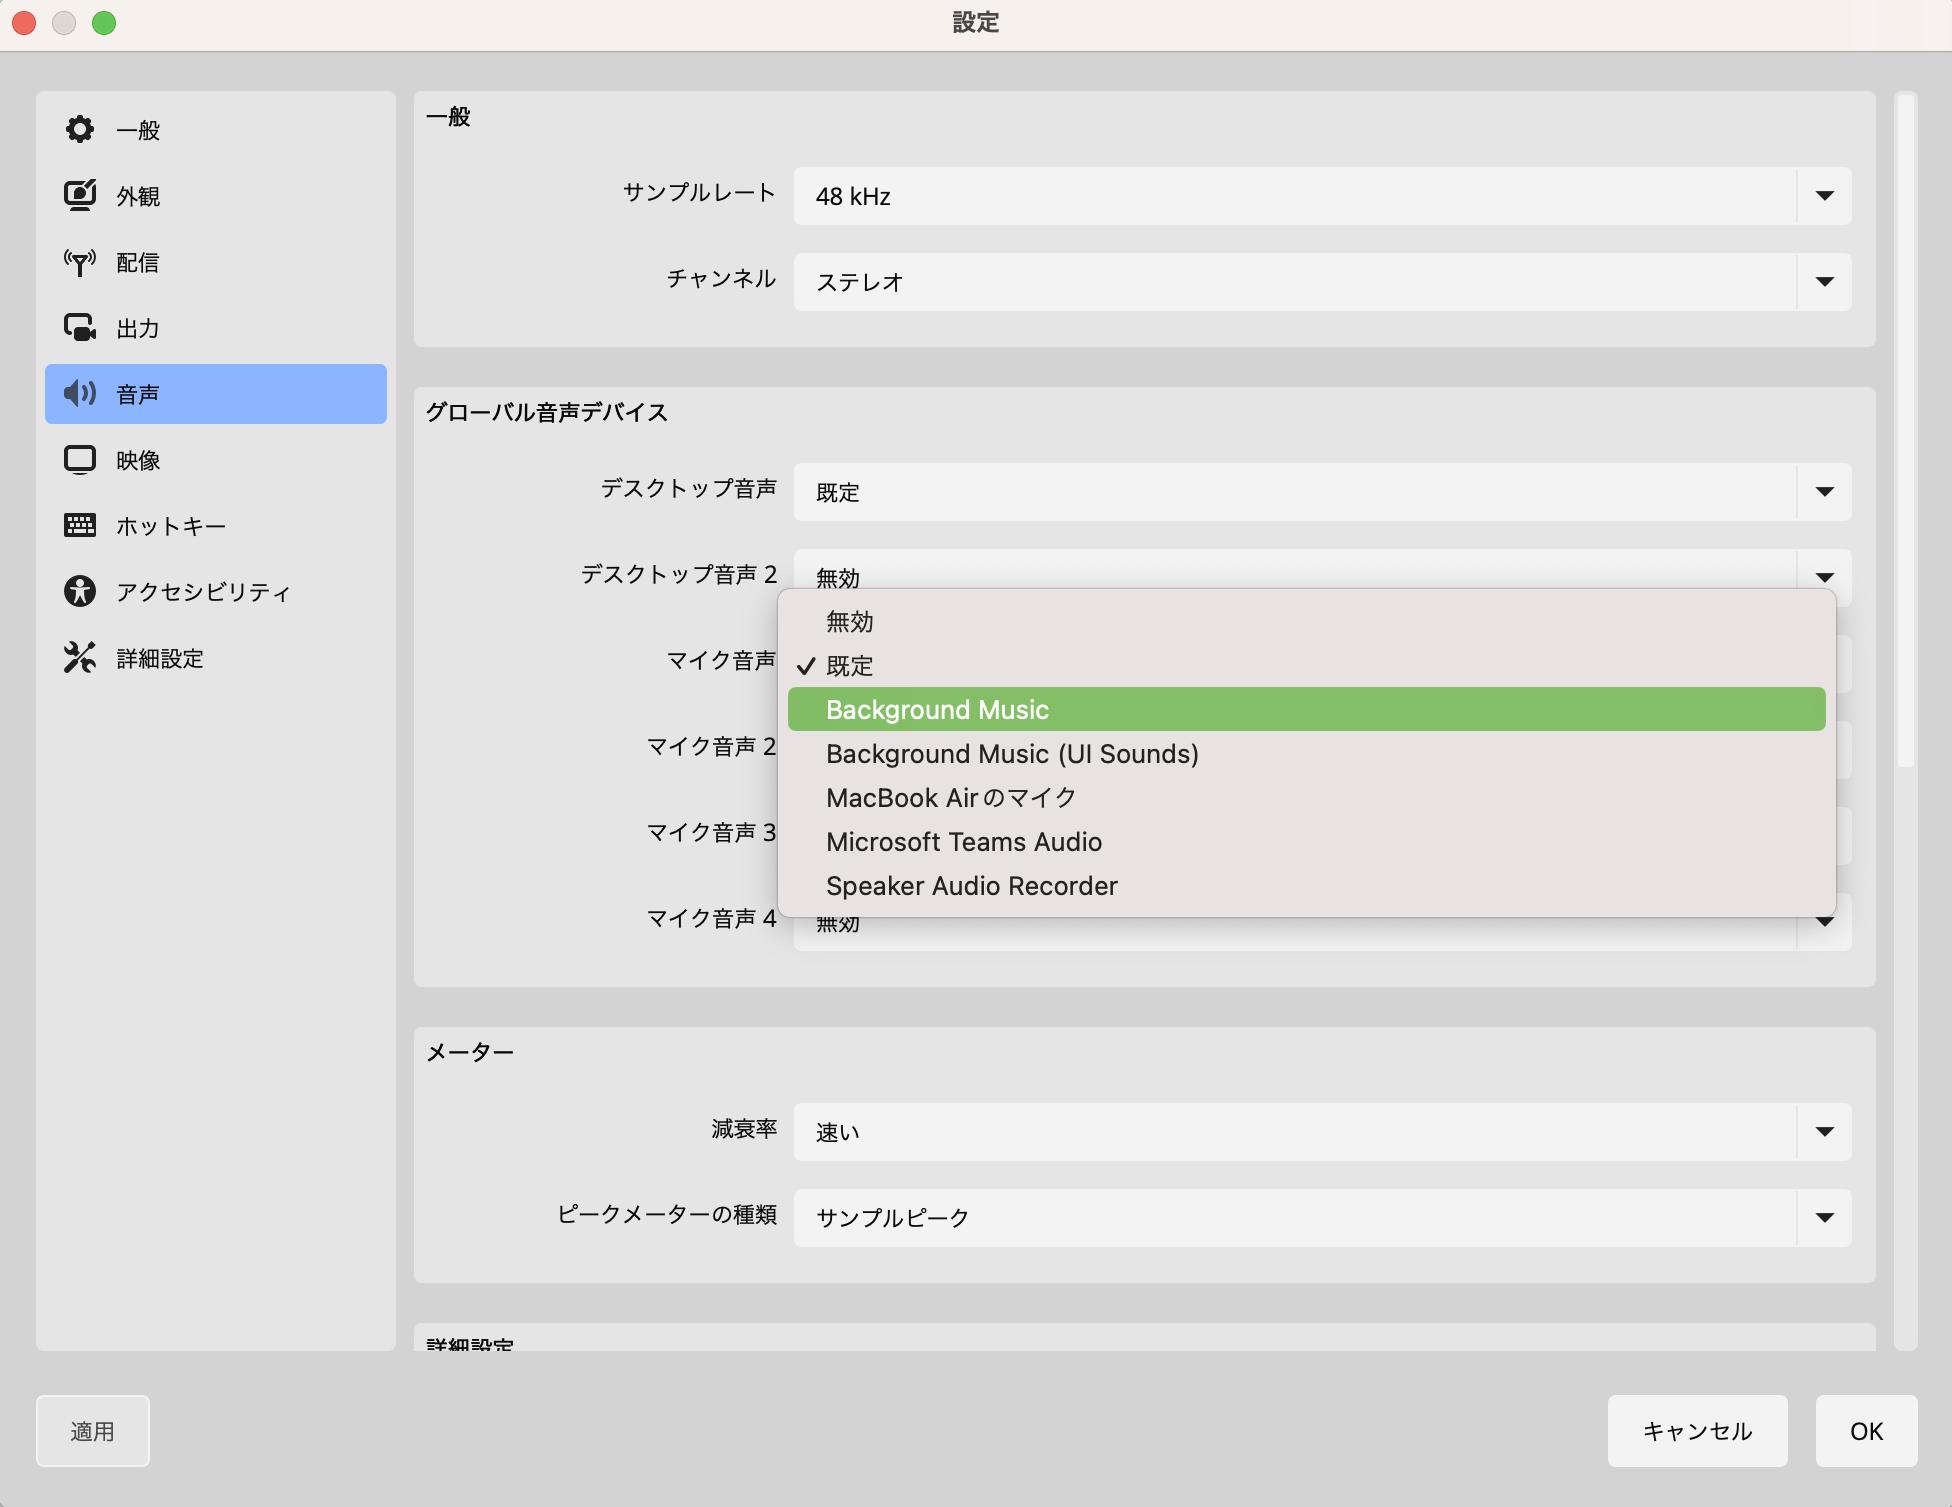
Task: Select checked 既定 option in list
Action: 1307,665
